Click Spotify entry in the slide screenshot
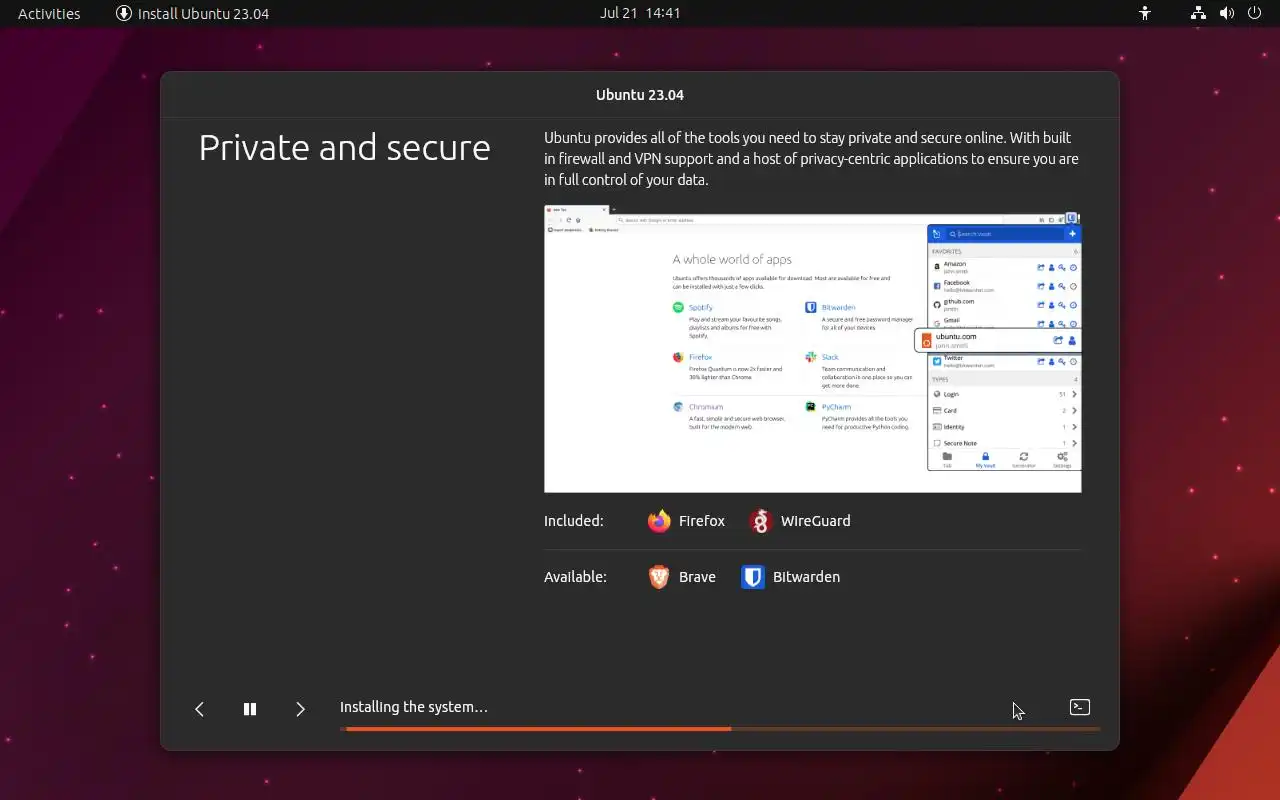This screenshot has height=800, width=1280. coord(701,308)
